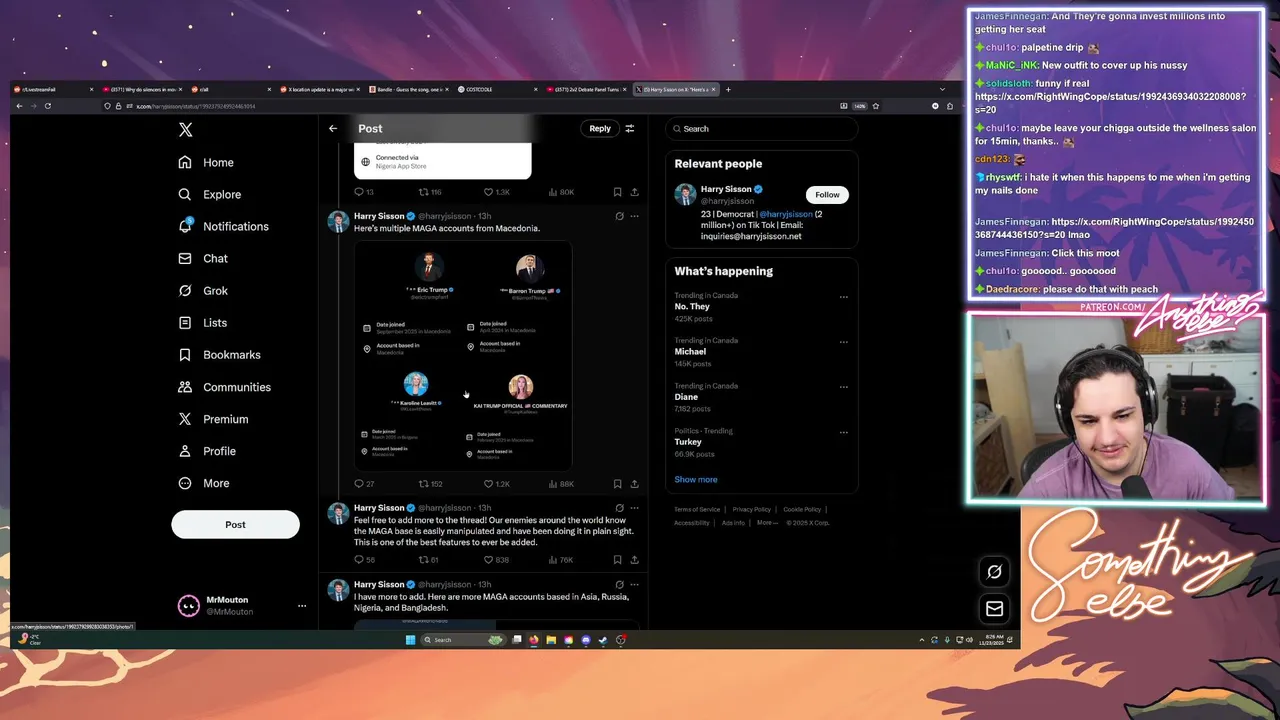1280x720 pixels.
Task: Open the Terms of Service link
Action: [697, 509]
